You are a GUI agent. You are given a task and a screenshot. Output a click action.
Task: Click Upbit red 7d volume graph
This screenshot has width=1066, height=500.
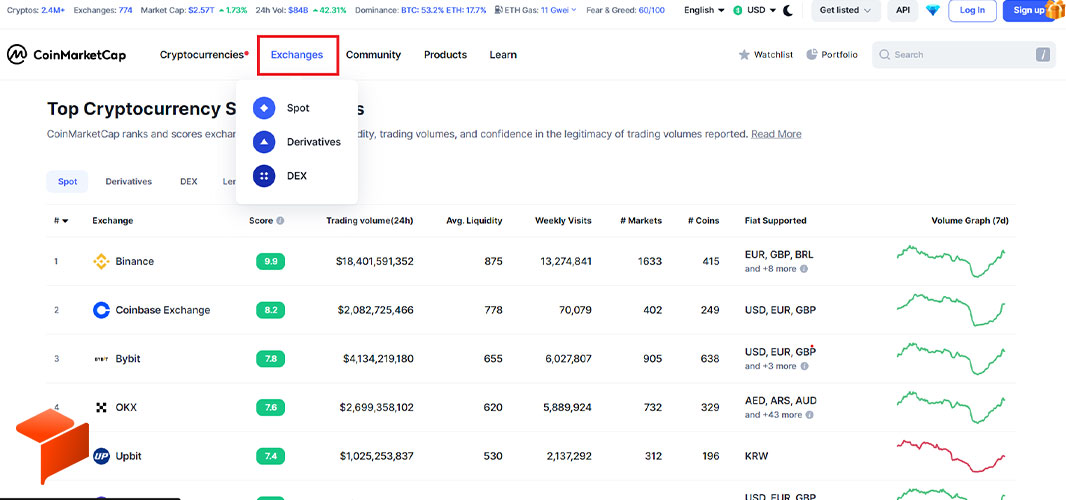tap(951, 456)
